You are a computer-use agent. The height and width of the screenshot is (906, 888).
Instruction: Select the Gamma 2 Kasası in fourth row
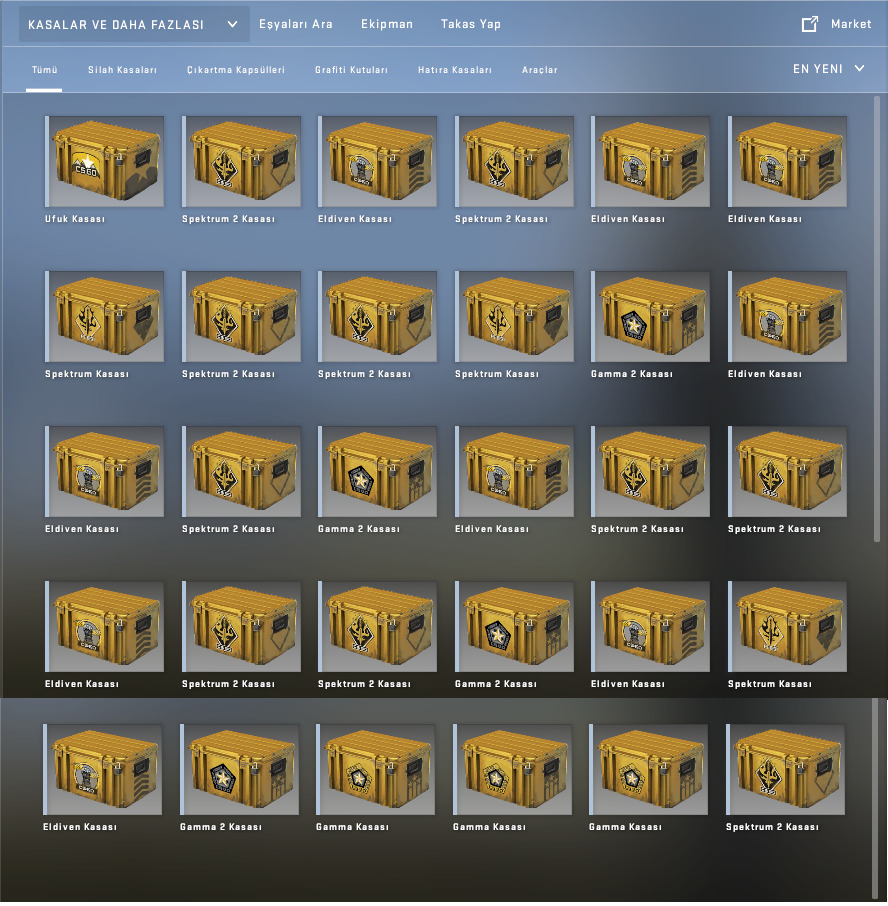514,626
